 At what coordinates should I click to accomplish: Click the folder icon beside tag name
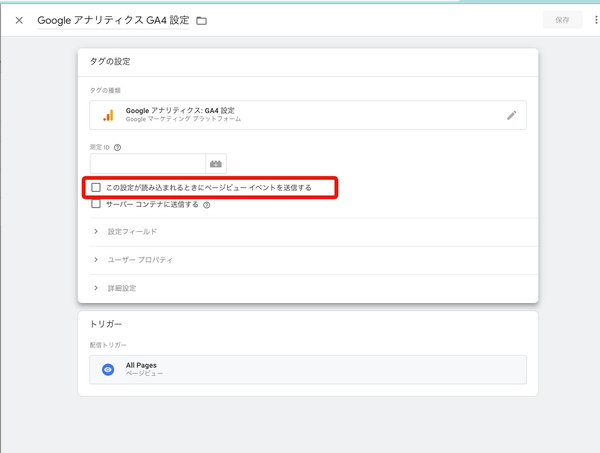click(x=201, y=21)
